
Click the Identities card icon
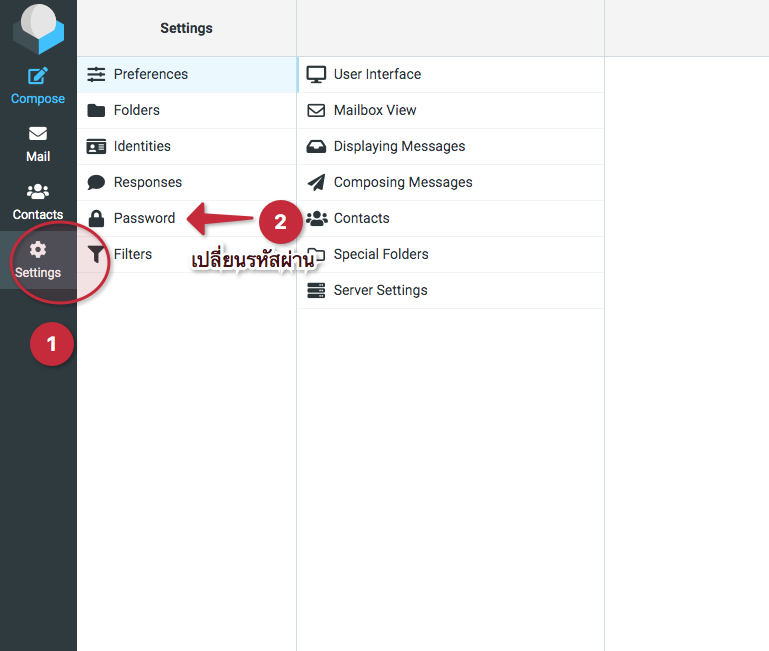tap(96, 146)
